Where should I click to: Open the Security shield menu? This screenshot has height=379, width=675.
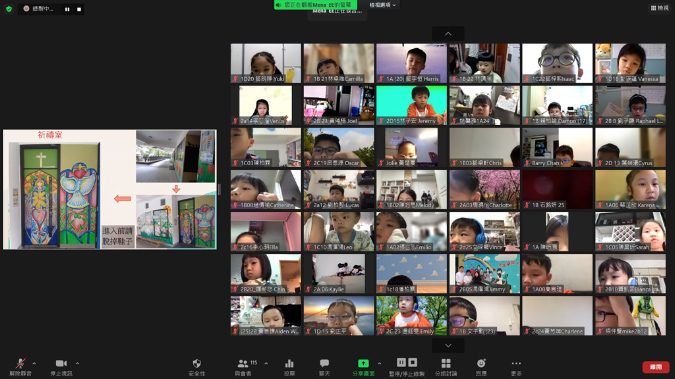click(x=197, y=367)
